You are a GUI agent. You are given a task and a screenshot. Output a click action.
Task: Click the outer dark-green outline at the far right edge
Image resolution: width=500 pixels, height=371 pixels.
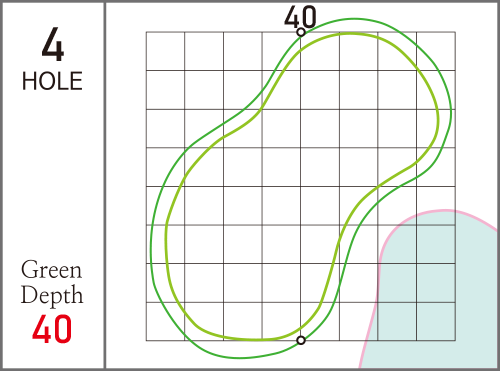(x=451, y=112)
